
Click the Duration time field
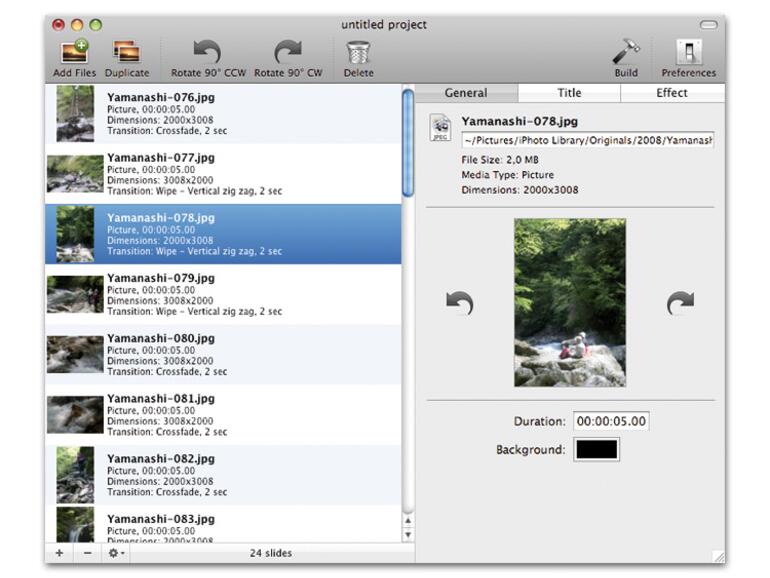click(x=610, y=421)
